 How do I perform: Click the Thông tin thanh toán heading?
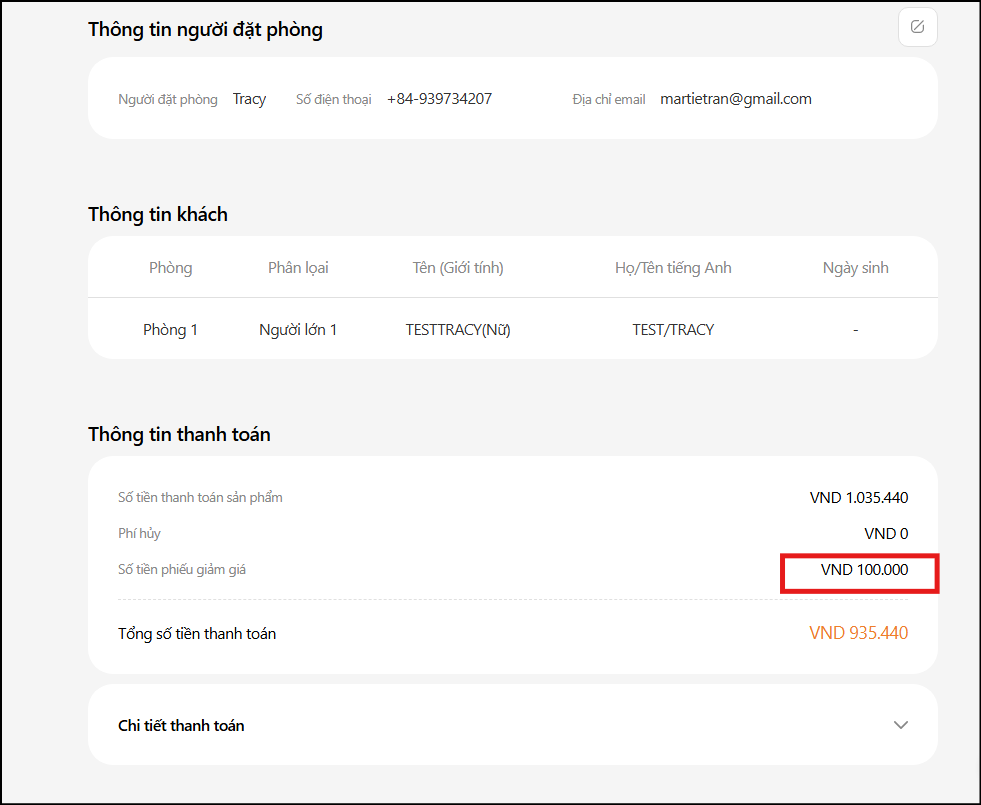[x=179, y=435]
